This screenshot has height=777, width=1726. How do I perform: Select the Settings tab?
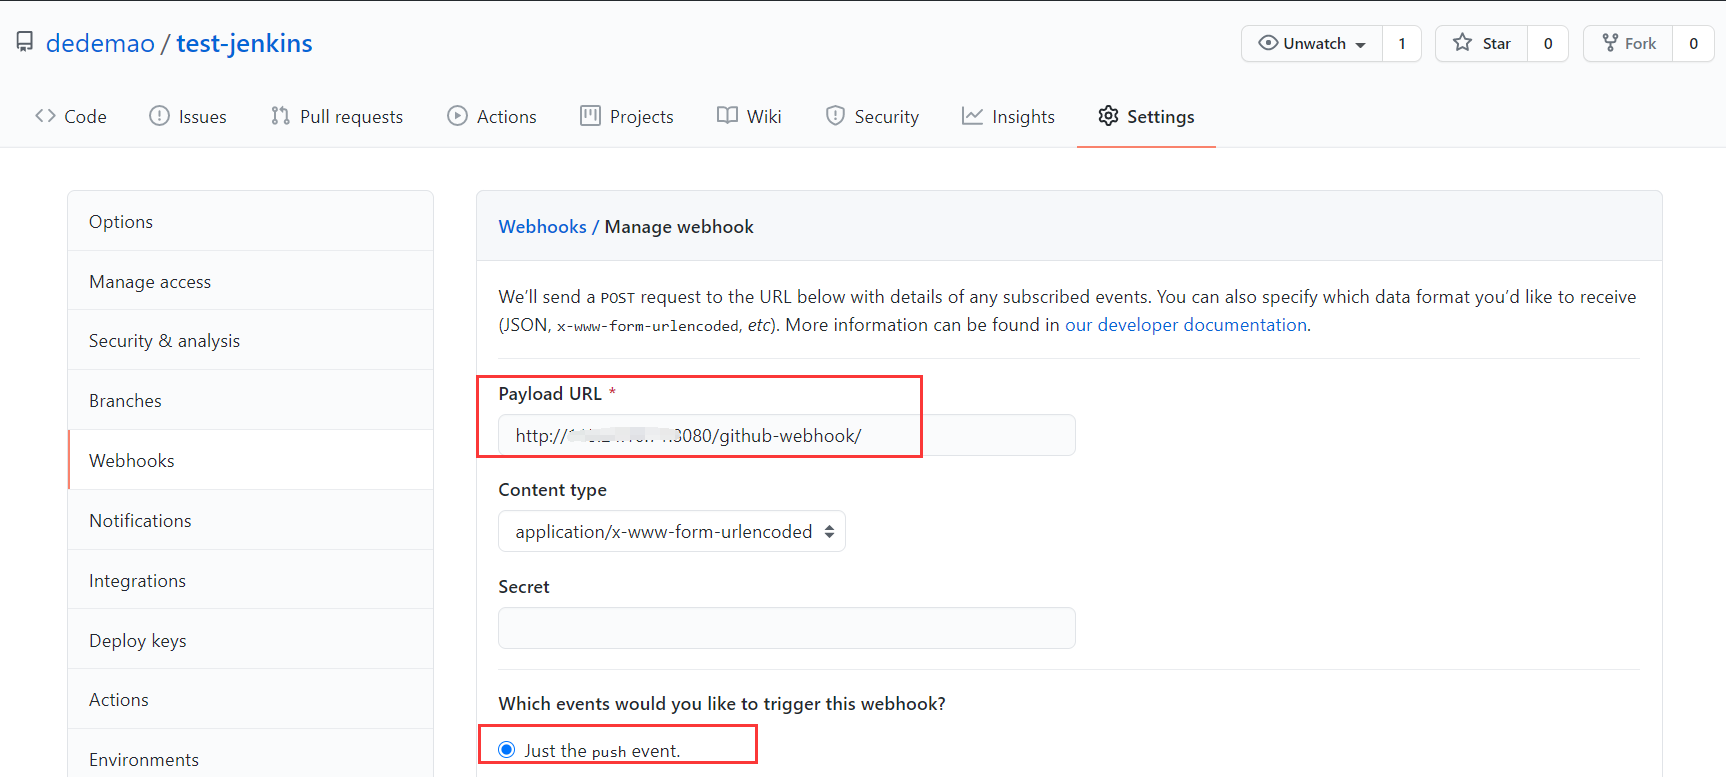click(1146, 116)
